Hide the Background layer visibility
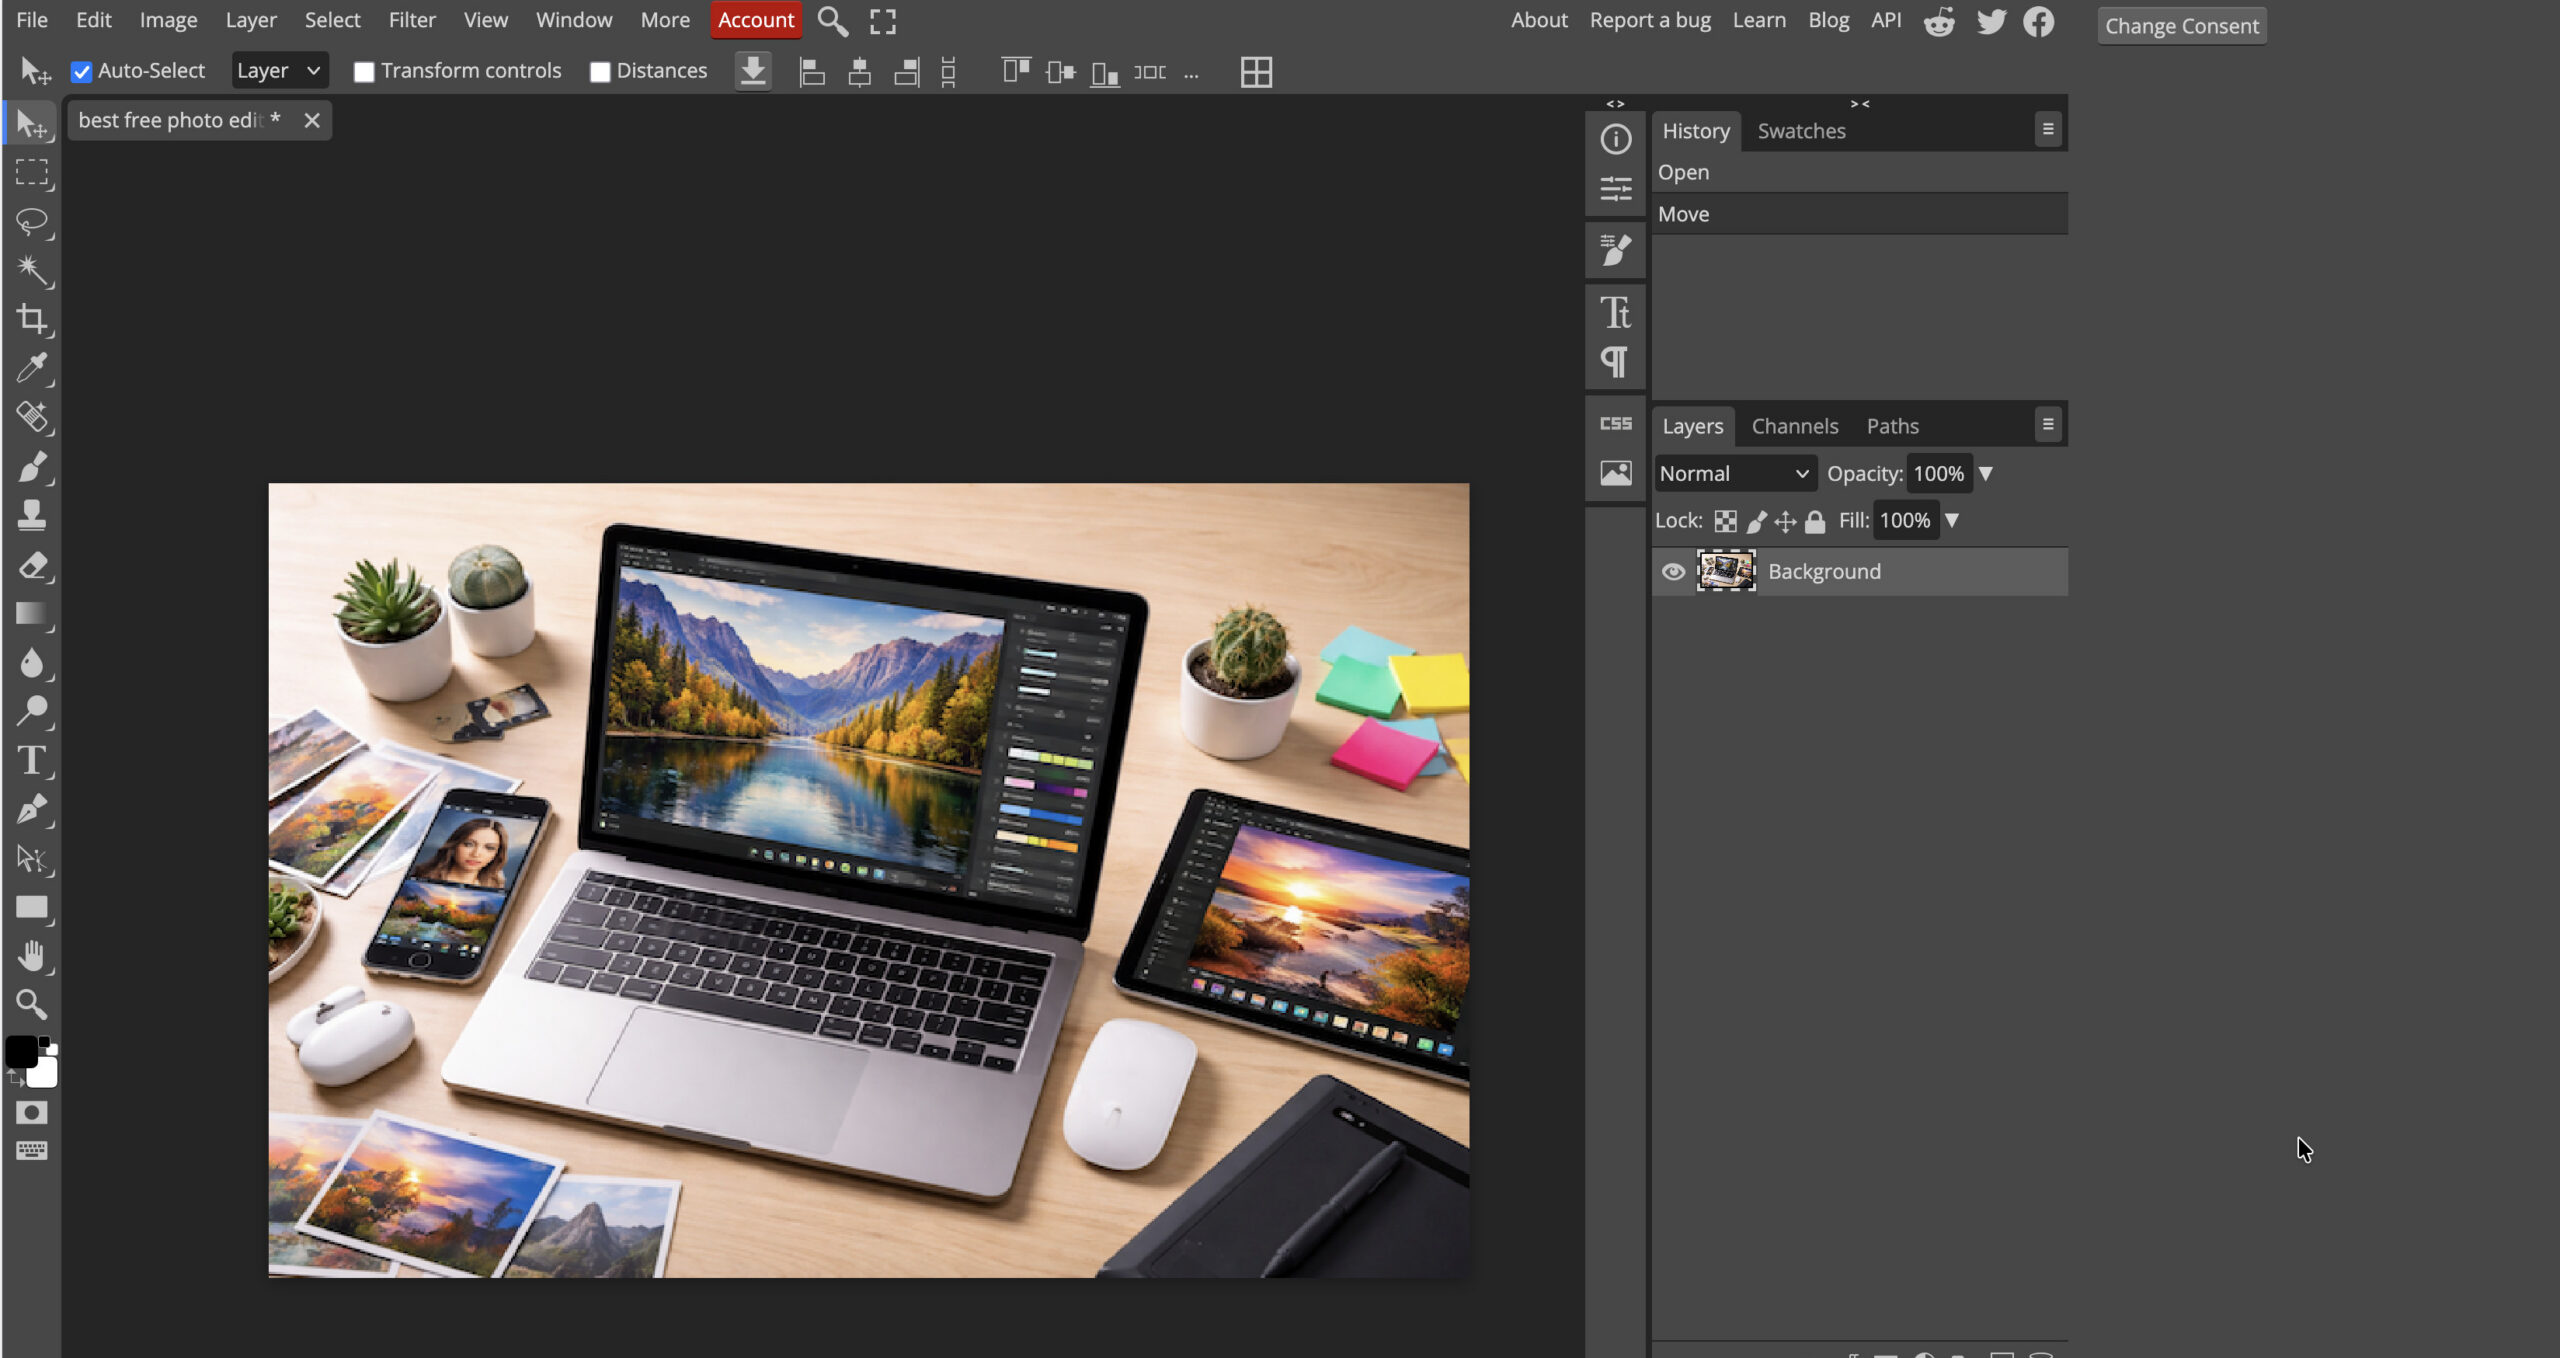The height and width of the screenshot is (1358, 2560). tap(1673, 571)
